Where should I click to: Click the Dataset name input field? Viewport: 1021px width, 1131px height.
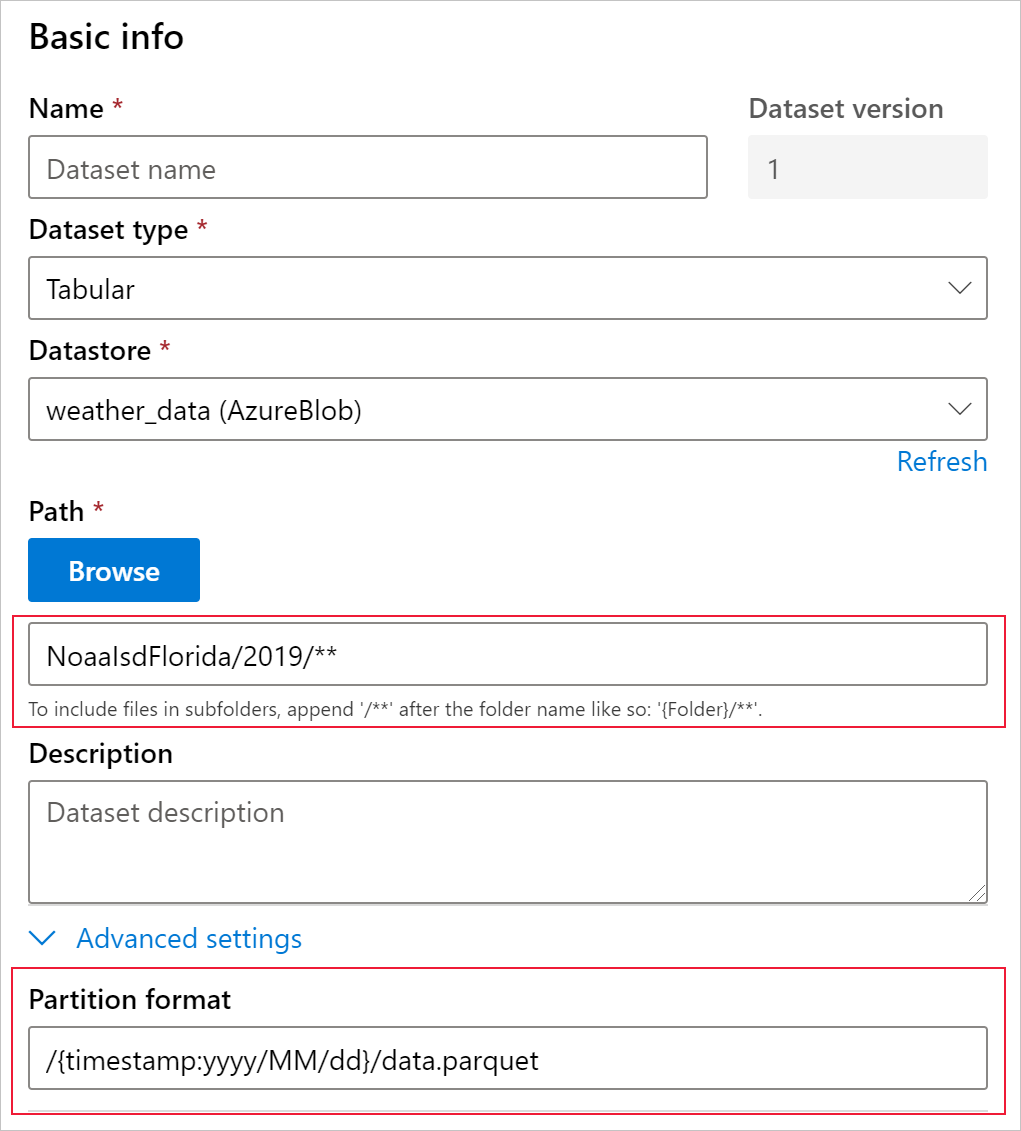click(x=368, y=168)
